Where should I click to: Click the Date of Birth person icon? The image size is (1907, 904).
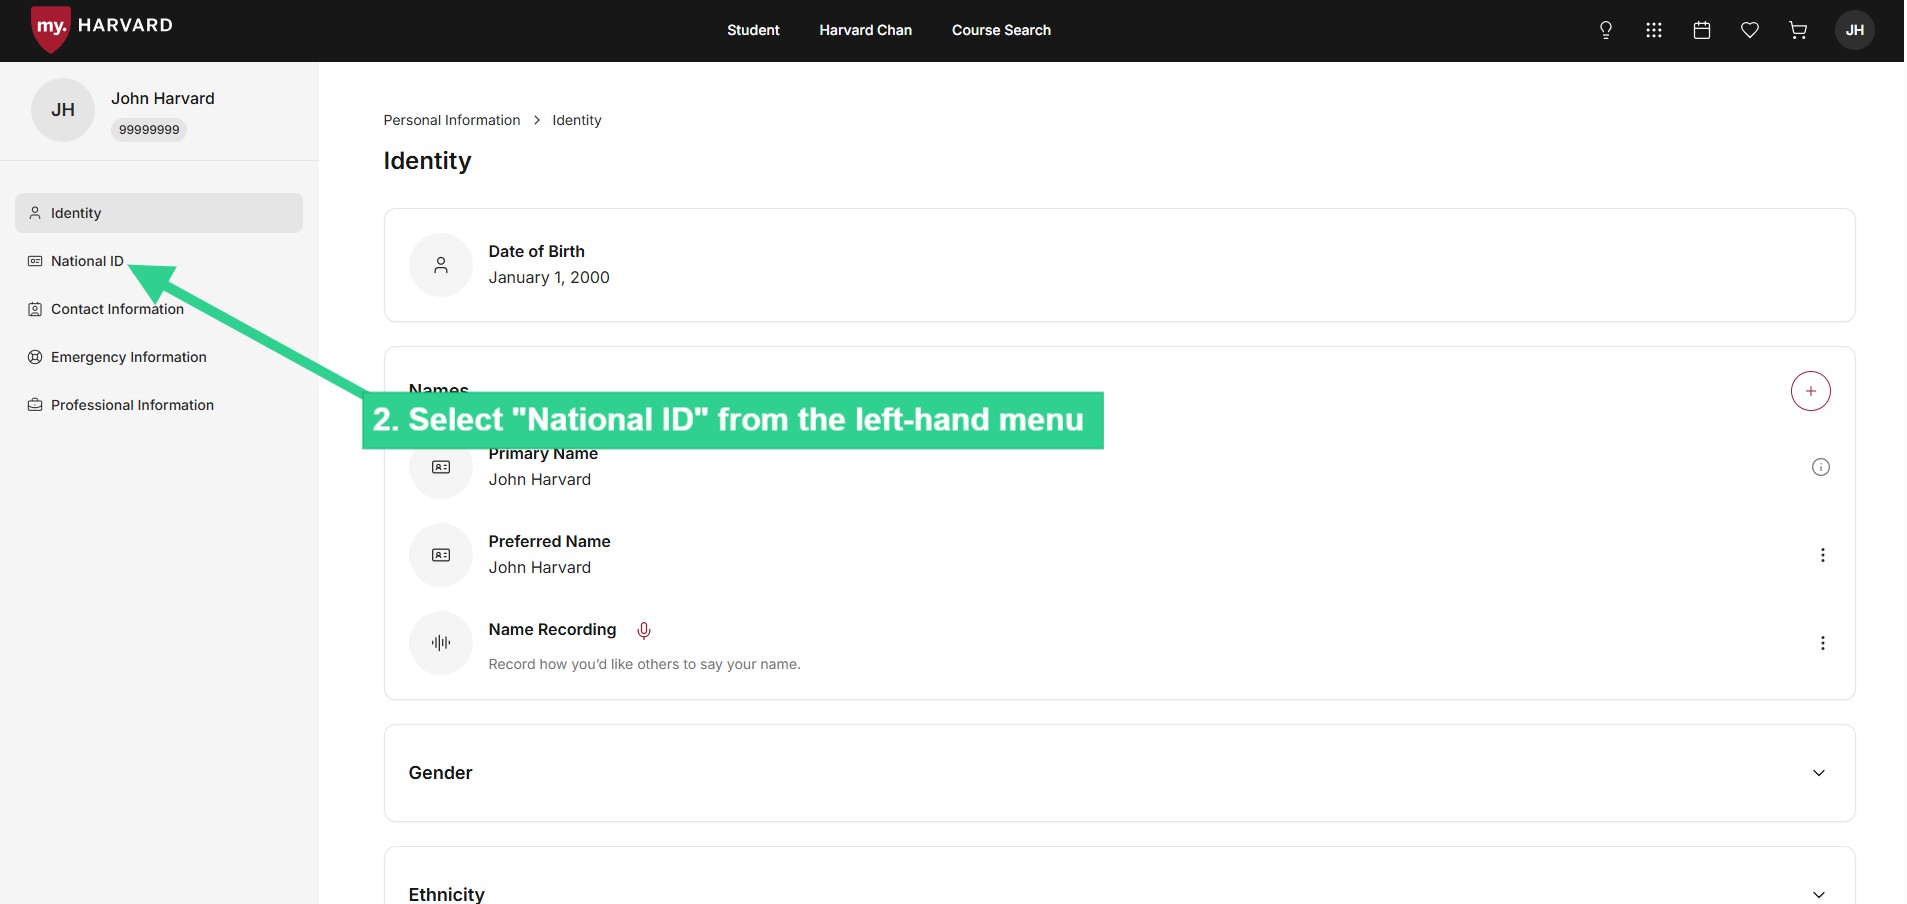pyautogui.click(x=441, y=265)
